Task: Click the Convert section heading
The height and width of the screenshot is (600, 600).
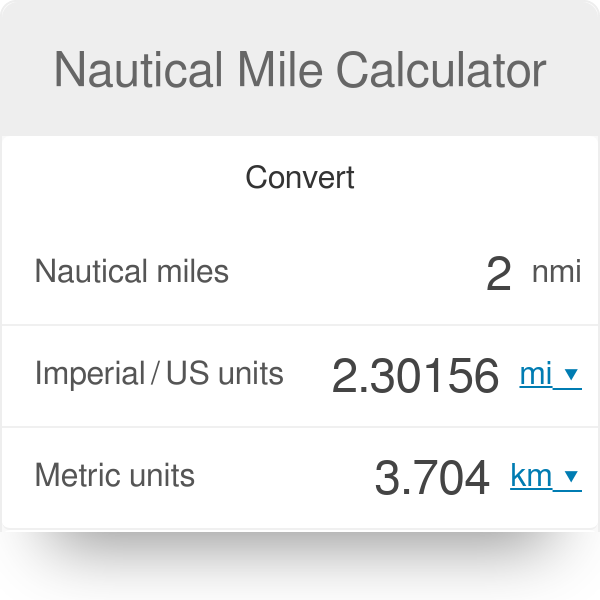Action: [x=300, y=178]
